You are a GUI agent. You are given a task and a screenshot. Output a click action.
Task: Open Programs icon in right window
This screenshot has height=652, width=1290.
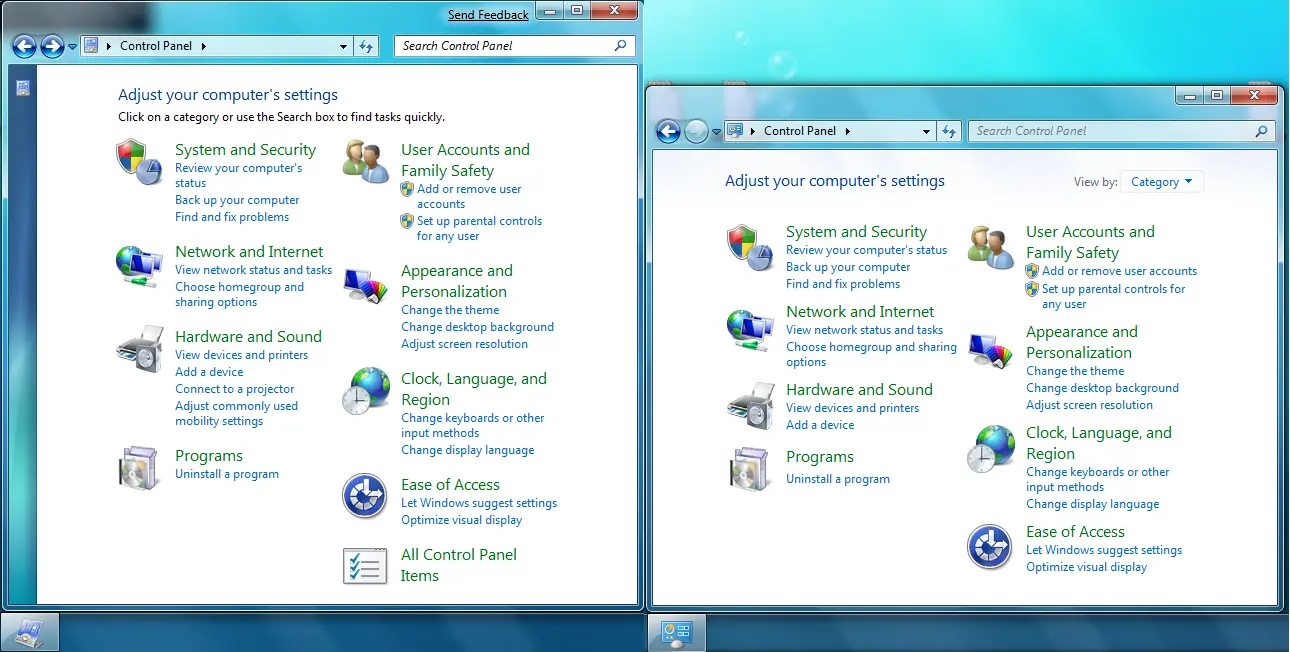pyautogui.click(x=750, y=470)
